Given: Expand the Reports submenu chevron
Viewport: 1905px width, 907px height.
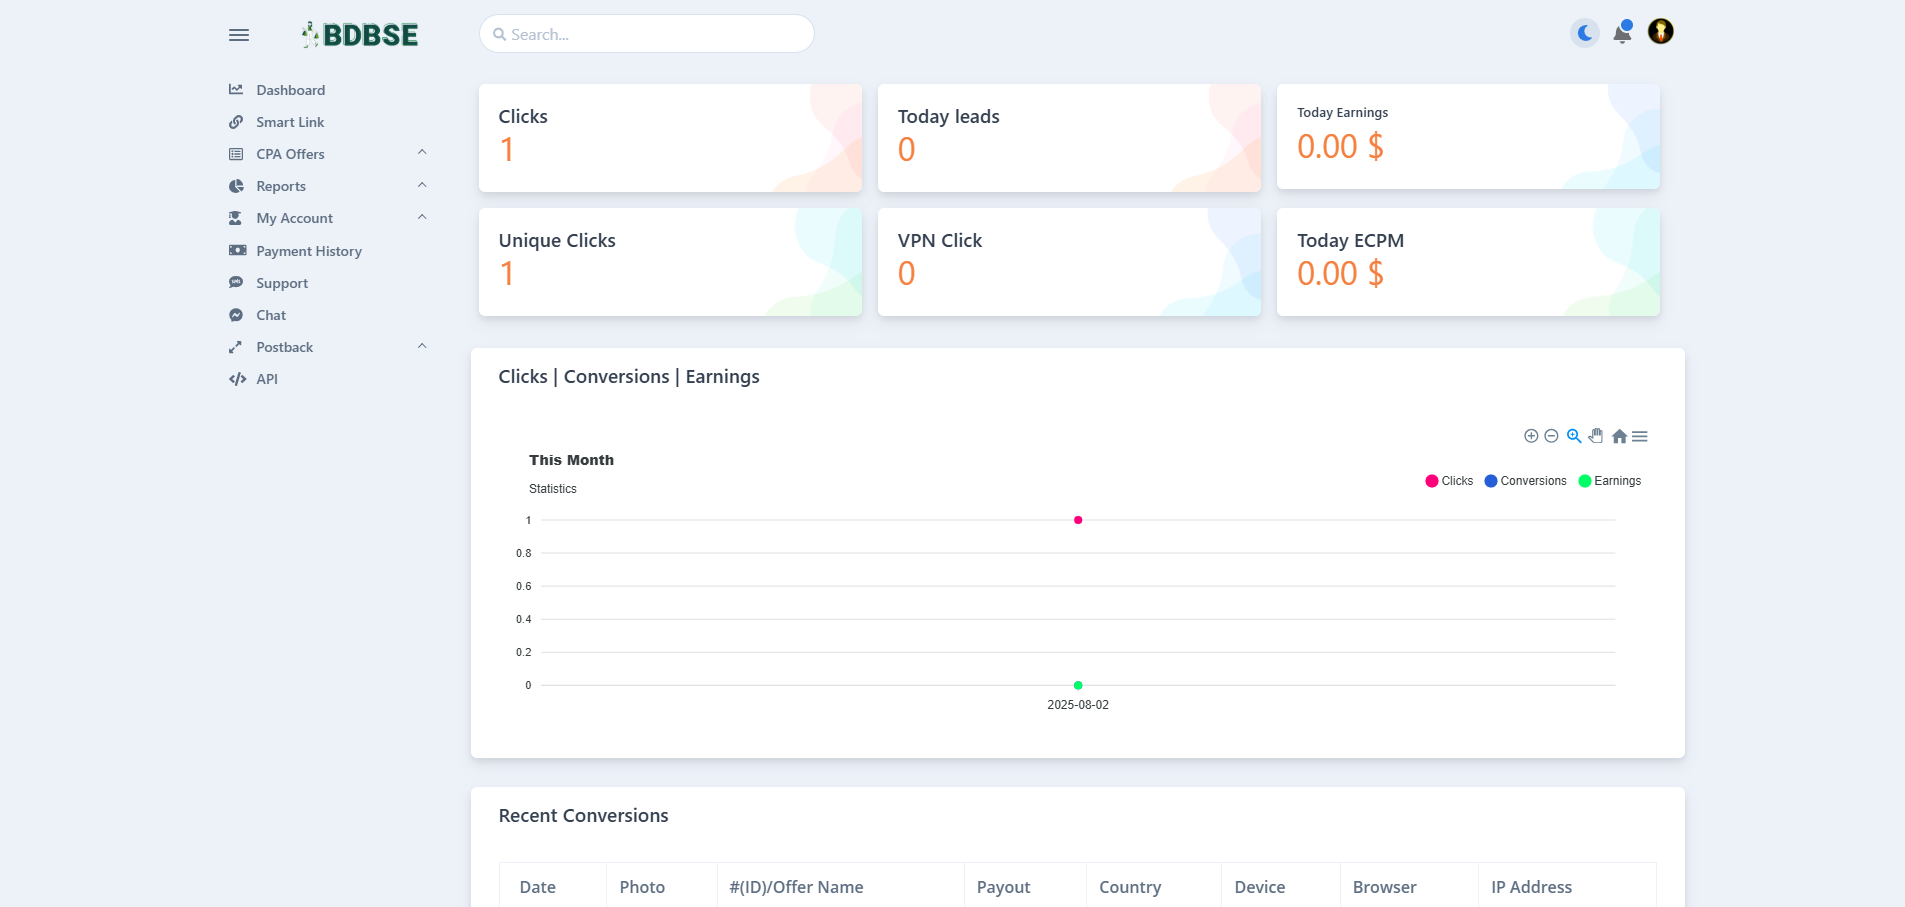Looking at the screenshot, I should pyautogui.click(x=422, y=184).
